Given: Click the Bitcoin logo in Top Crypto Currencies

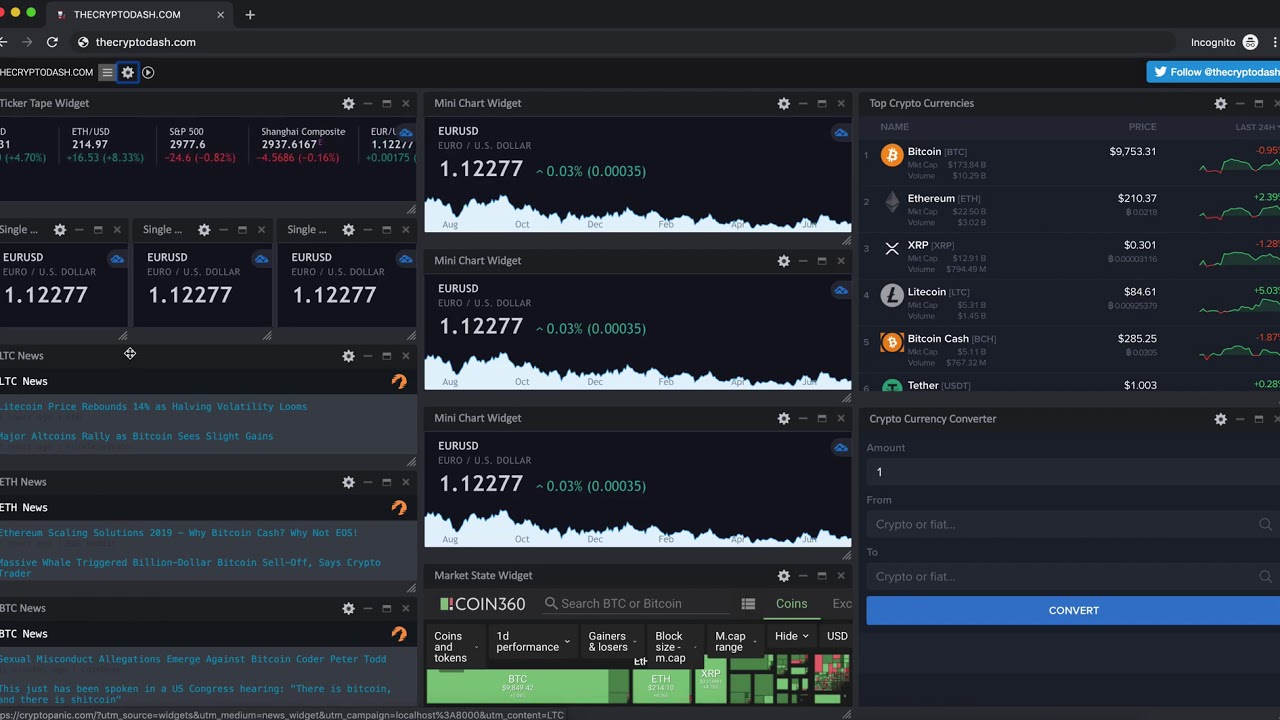Looking at the screenshot, I should 891,155.
